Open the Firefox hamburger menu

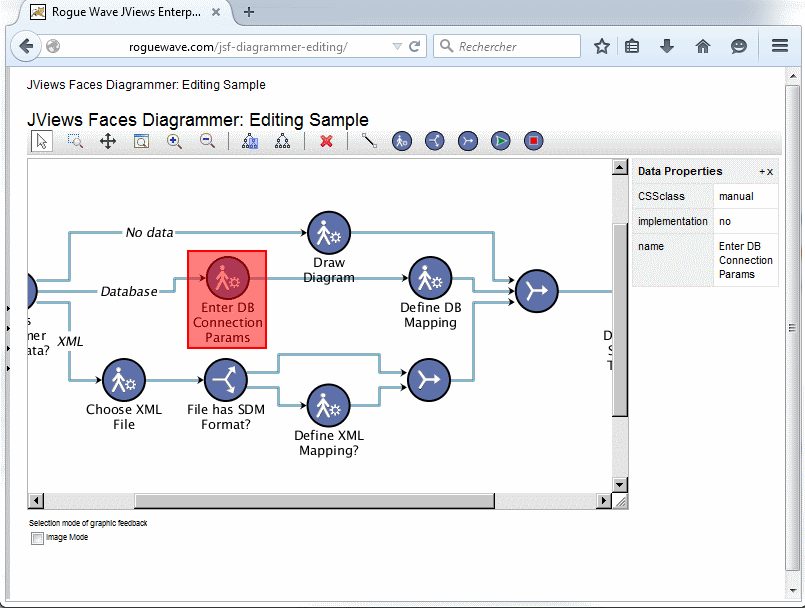(780, 46)
